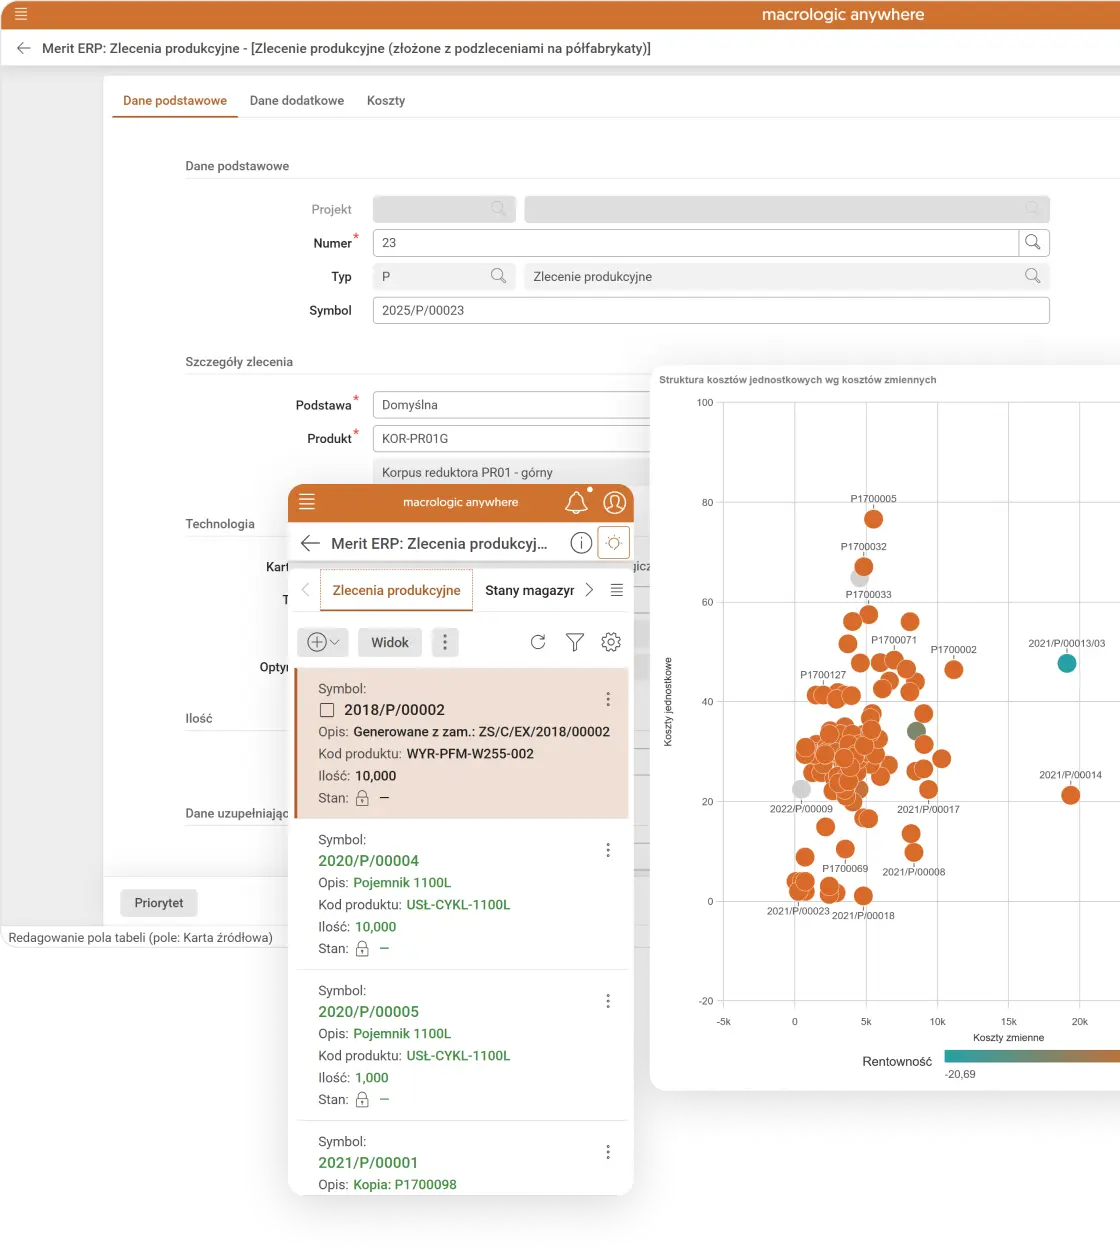Screen dimensions: 1120x1256
Task: Click the lightbulb hints icon
Action: (614, 543)
